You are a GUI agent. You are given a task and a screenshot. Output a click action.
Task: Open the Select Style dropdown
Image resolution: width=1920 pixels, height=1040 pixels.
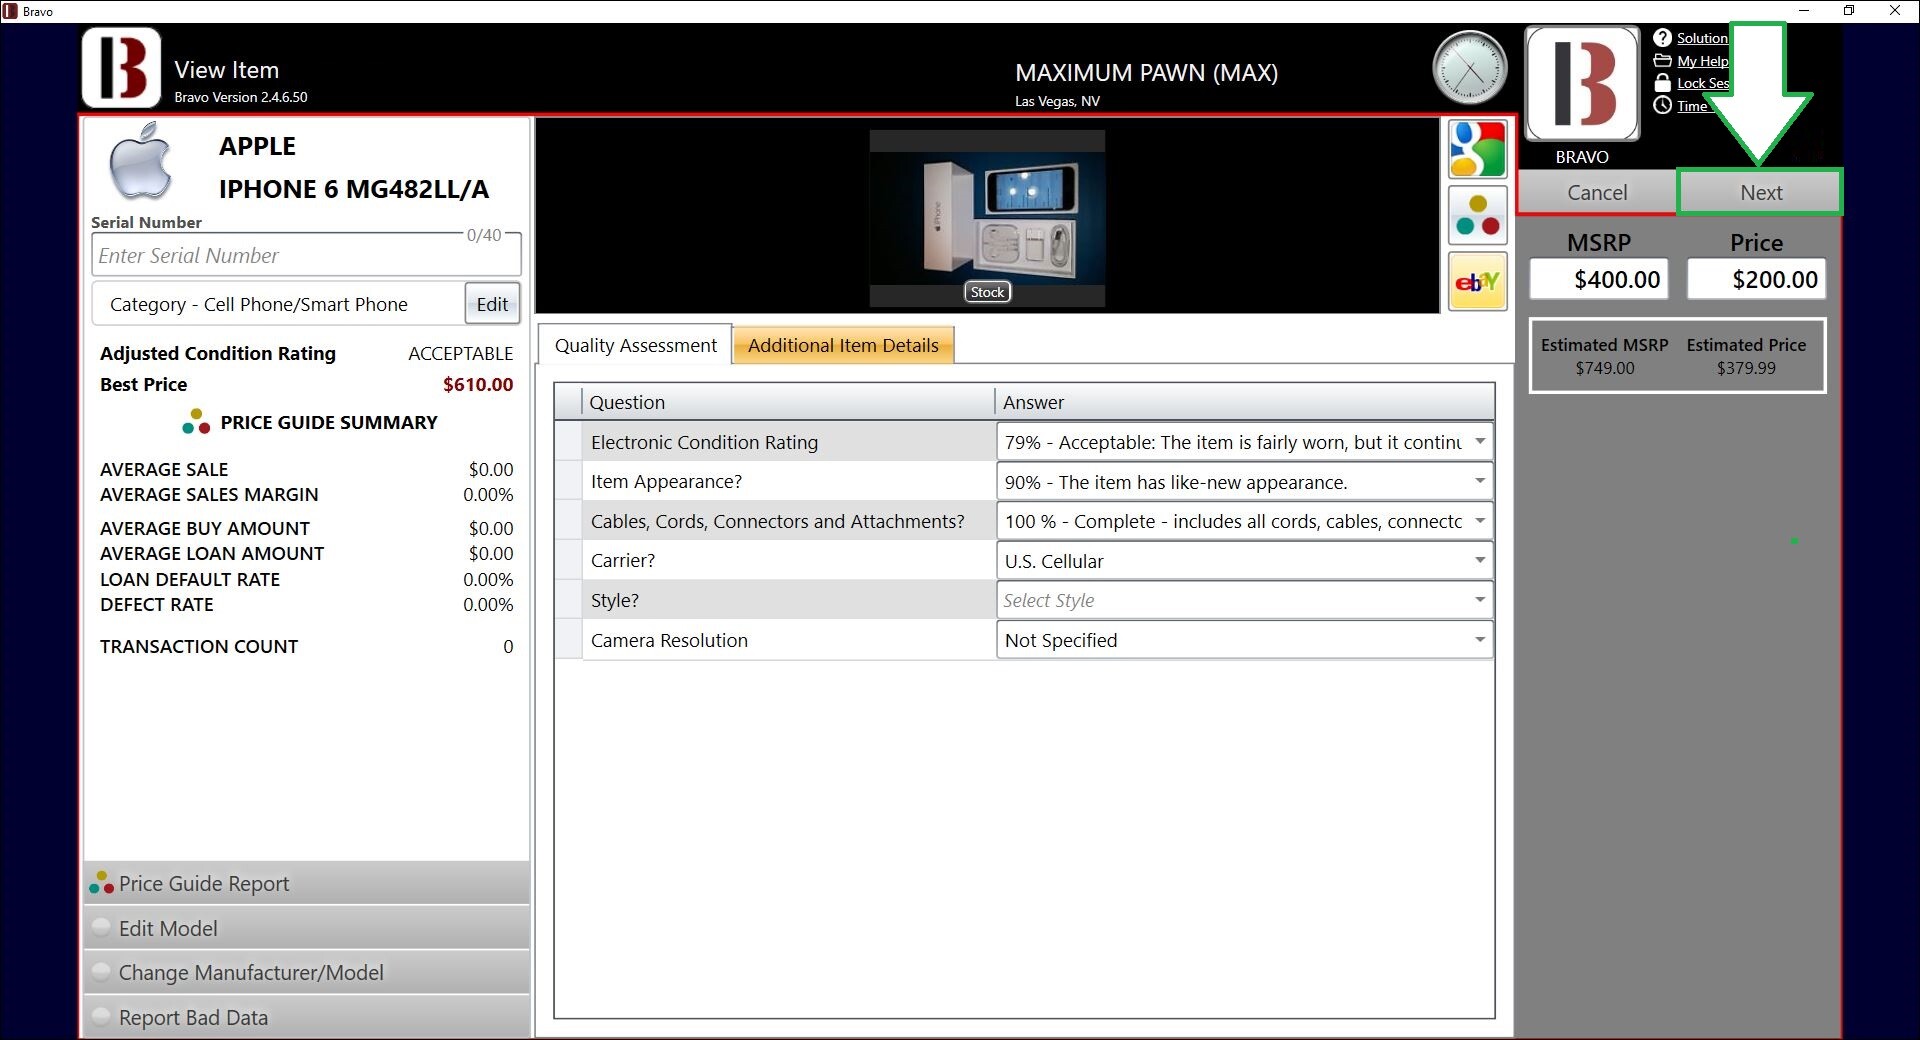coord(1479,600)
